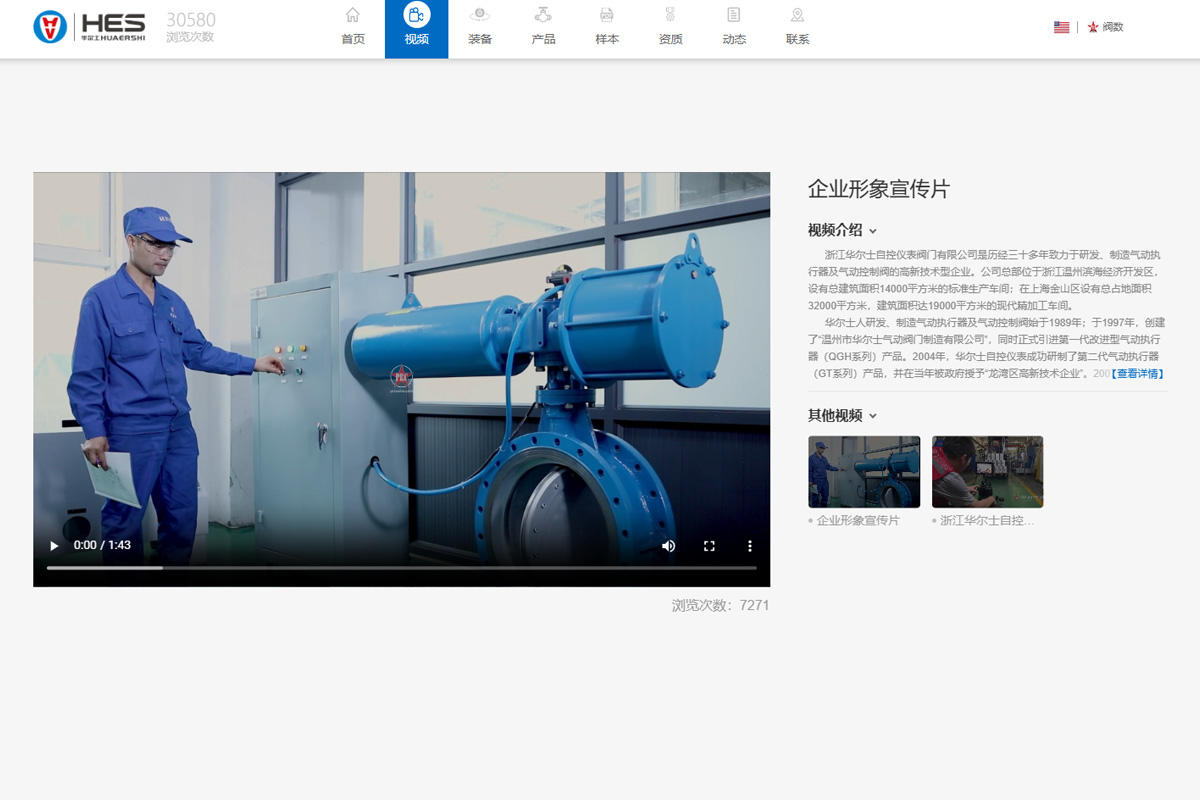Click the HES Huaershi logo
1200x800 pixels.
point(89,27)
